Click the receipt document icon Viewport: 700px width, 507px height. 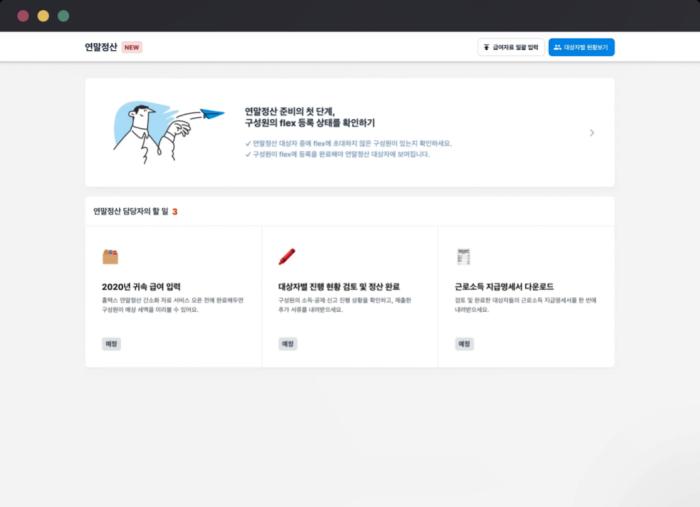(463, 257)
